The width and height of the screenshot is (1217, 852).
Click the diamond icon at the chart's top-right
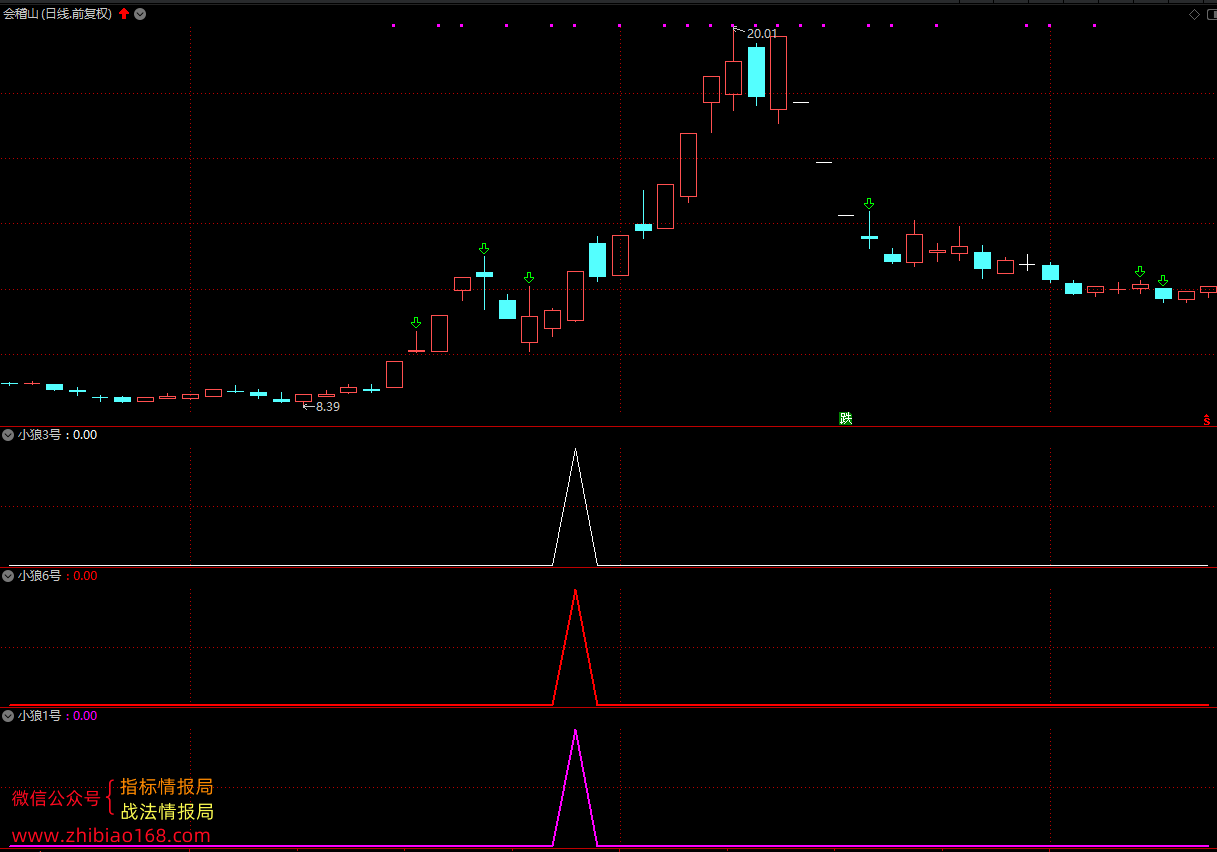pyautogui.click(x=1194, y=14)
